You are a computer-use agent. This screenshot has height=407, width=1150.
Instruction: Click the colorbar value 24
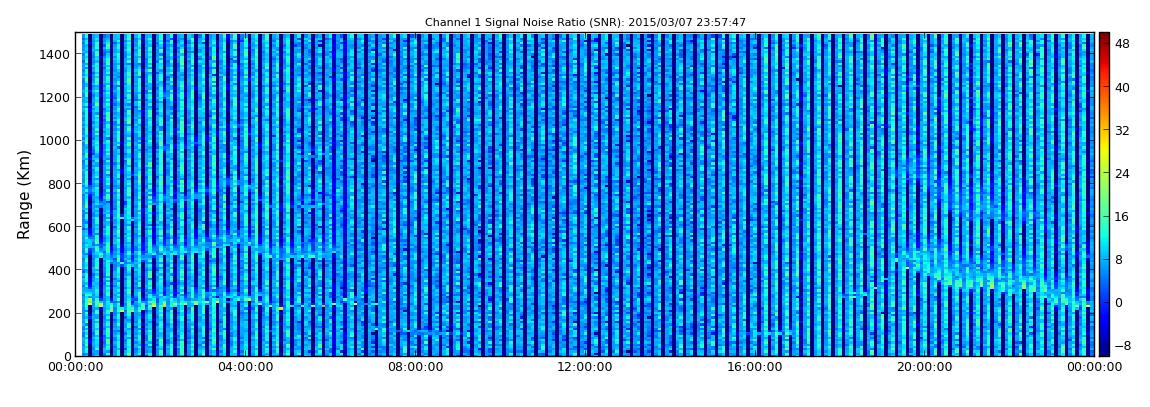click(1122, 173)
